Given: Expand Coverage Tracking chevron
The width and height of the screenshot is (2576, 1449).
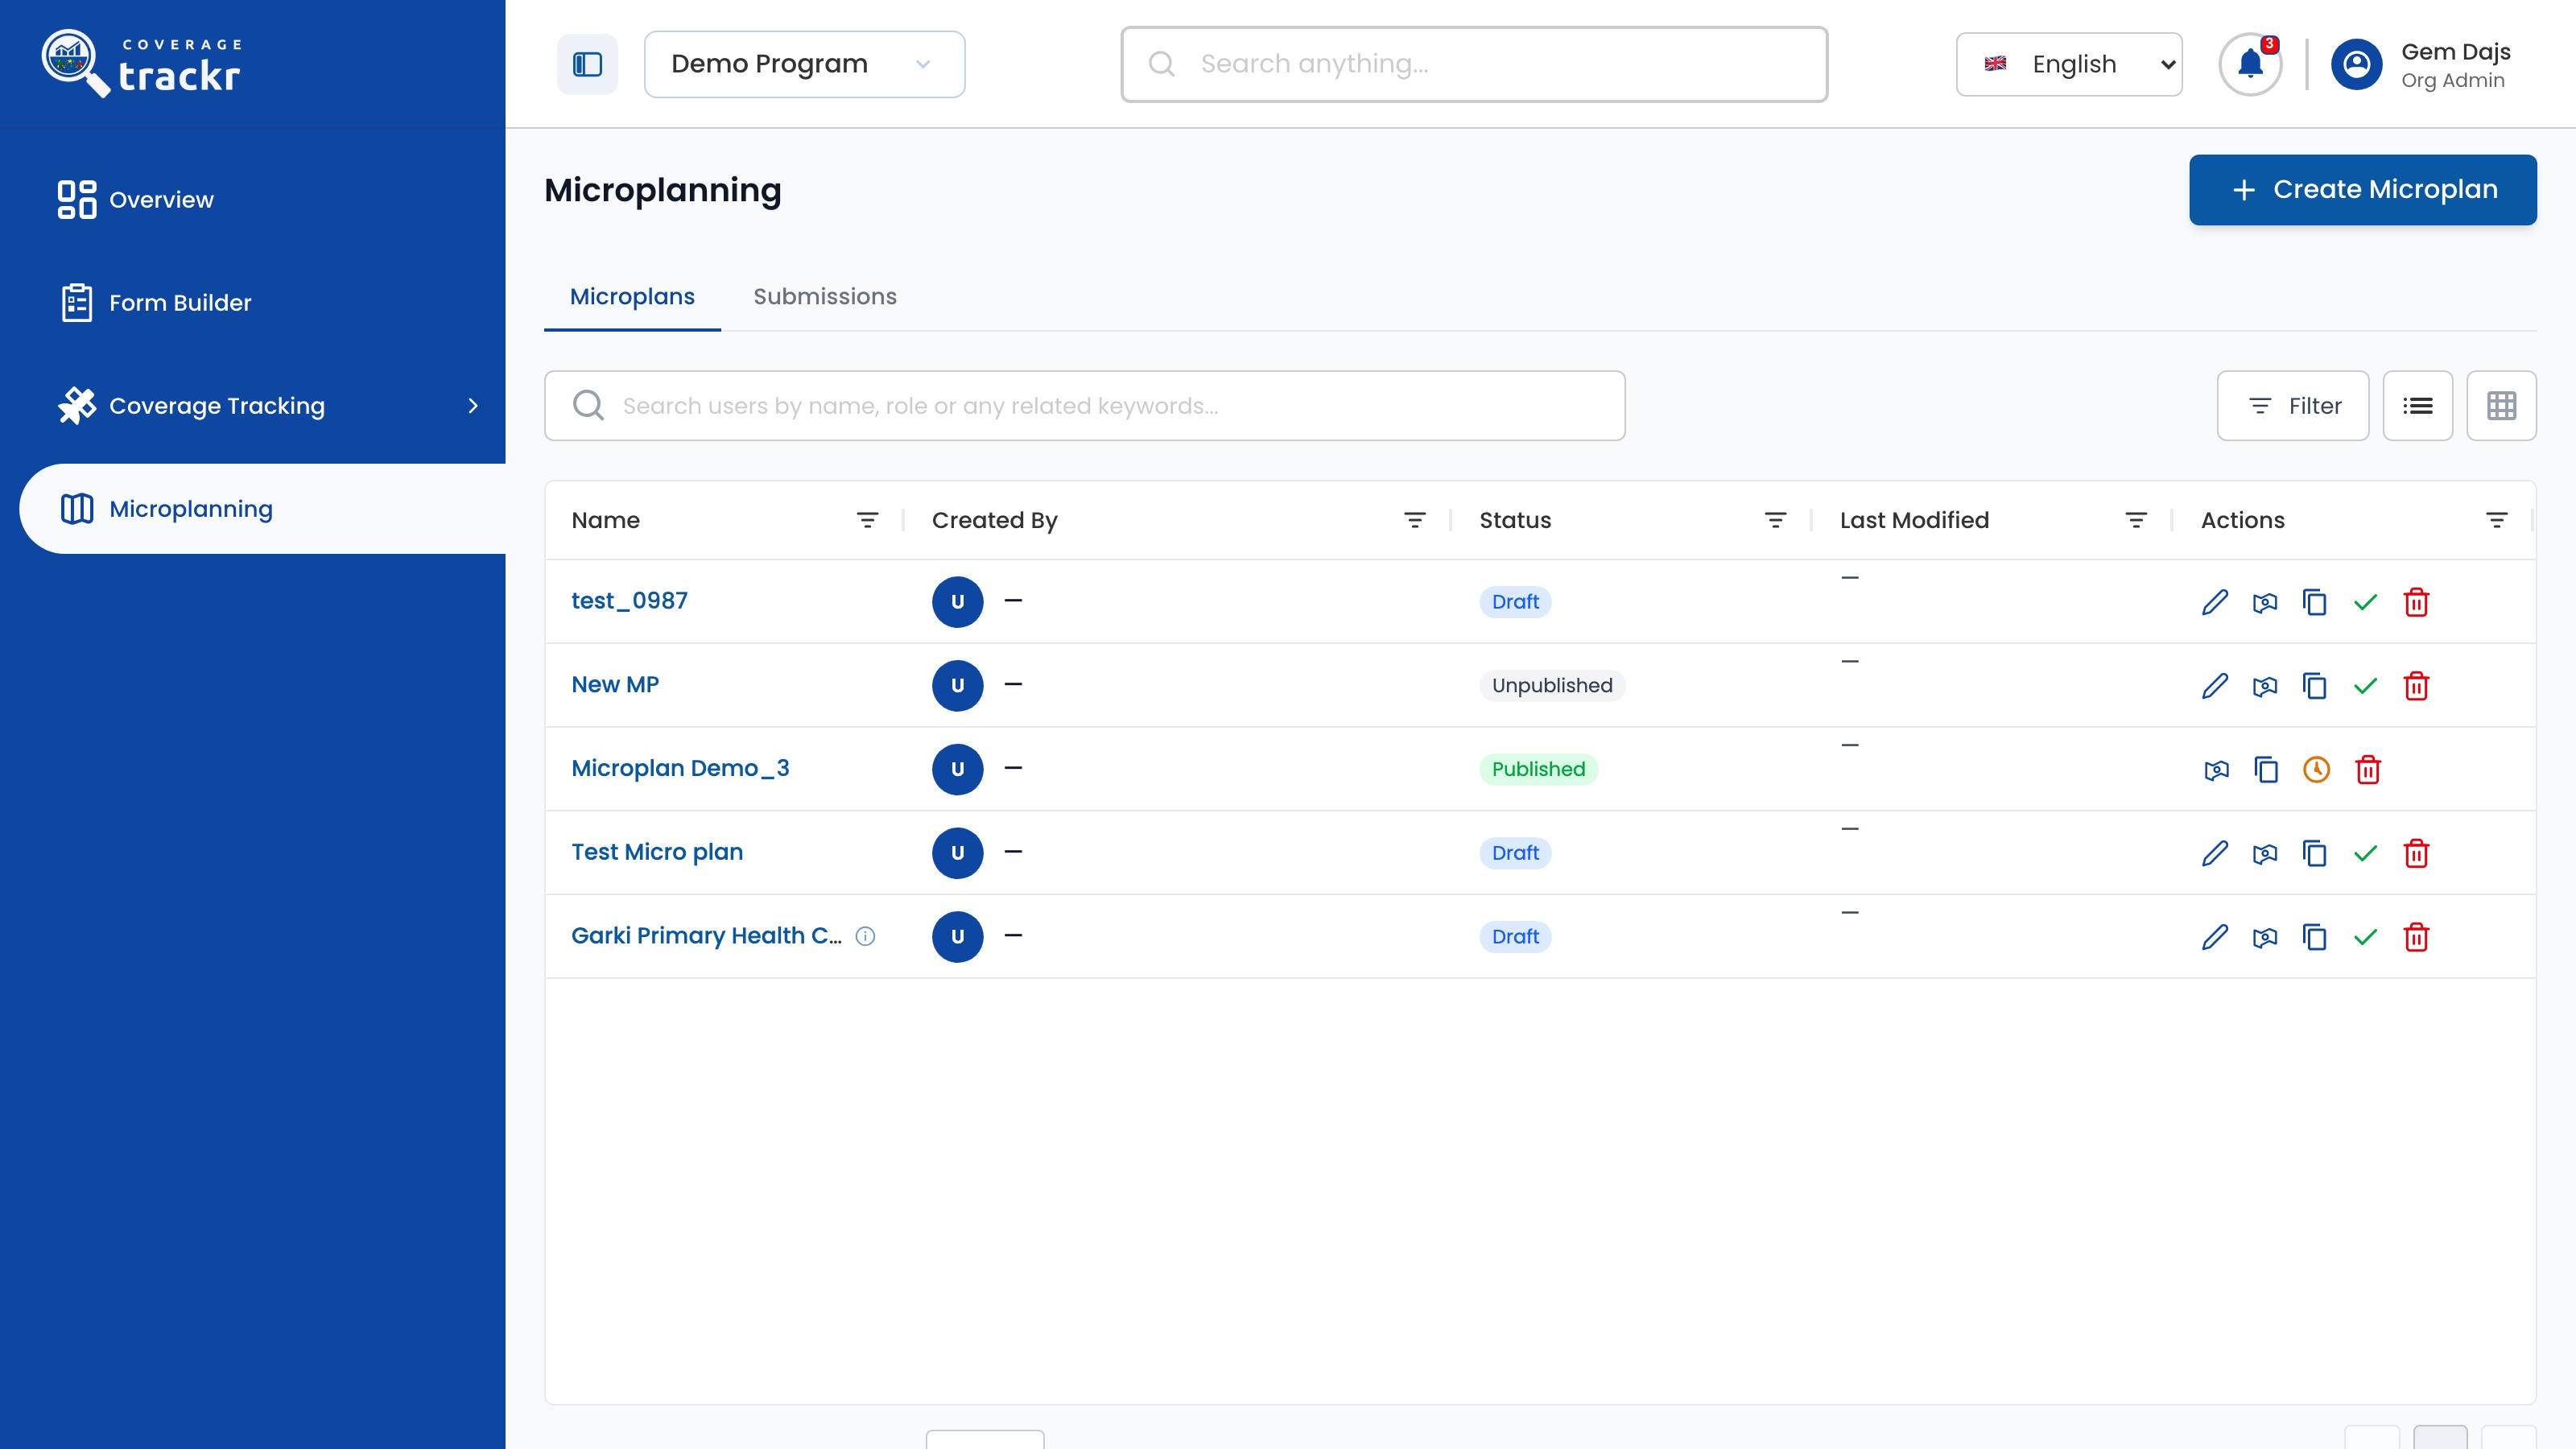Looking at the screenshot, I should point(473,406).
